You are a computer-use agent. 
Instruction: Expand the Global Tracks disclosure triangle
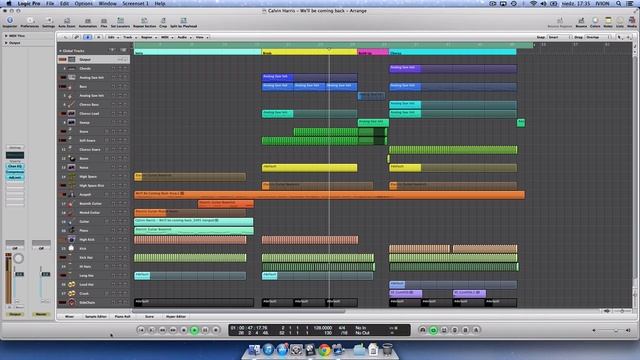tap(60, 51)
